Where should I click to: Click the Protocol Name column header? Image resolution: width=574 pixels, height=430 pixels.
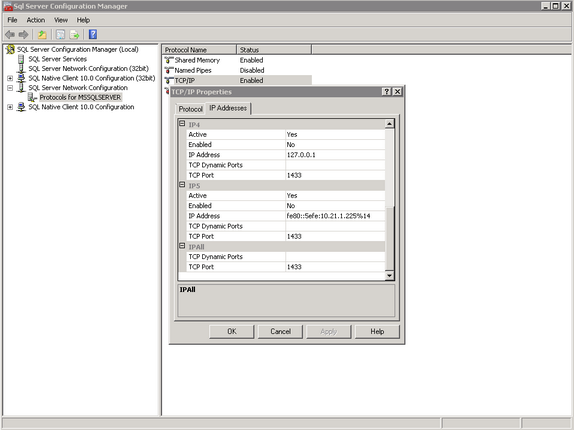click(199, 50)
